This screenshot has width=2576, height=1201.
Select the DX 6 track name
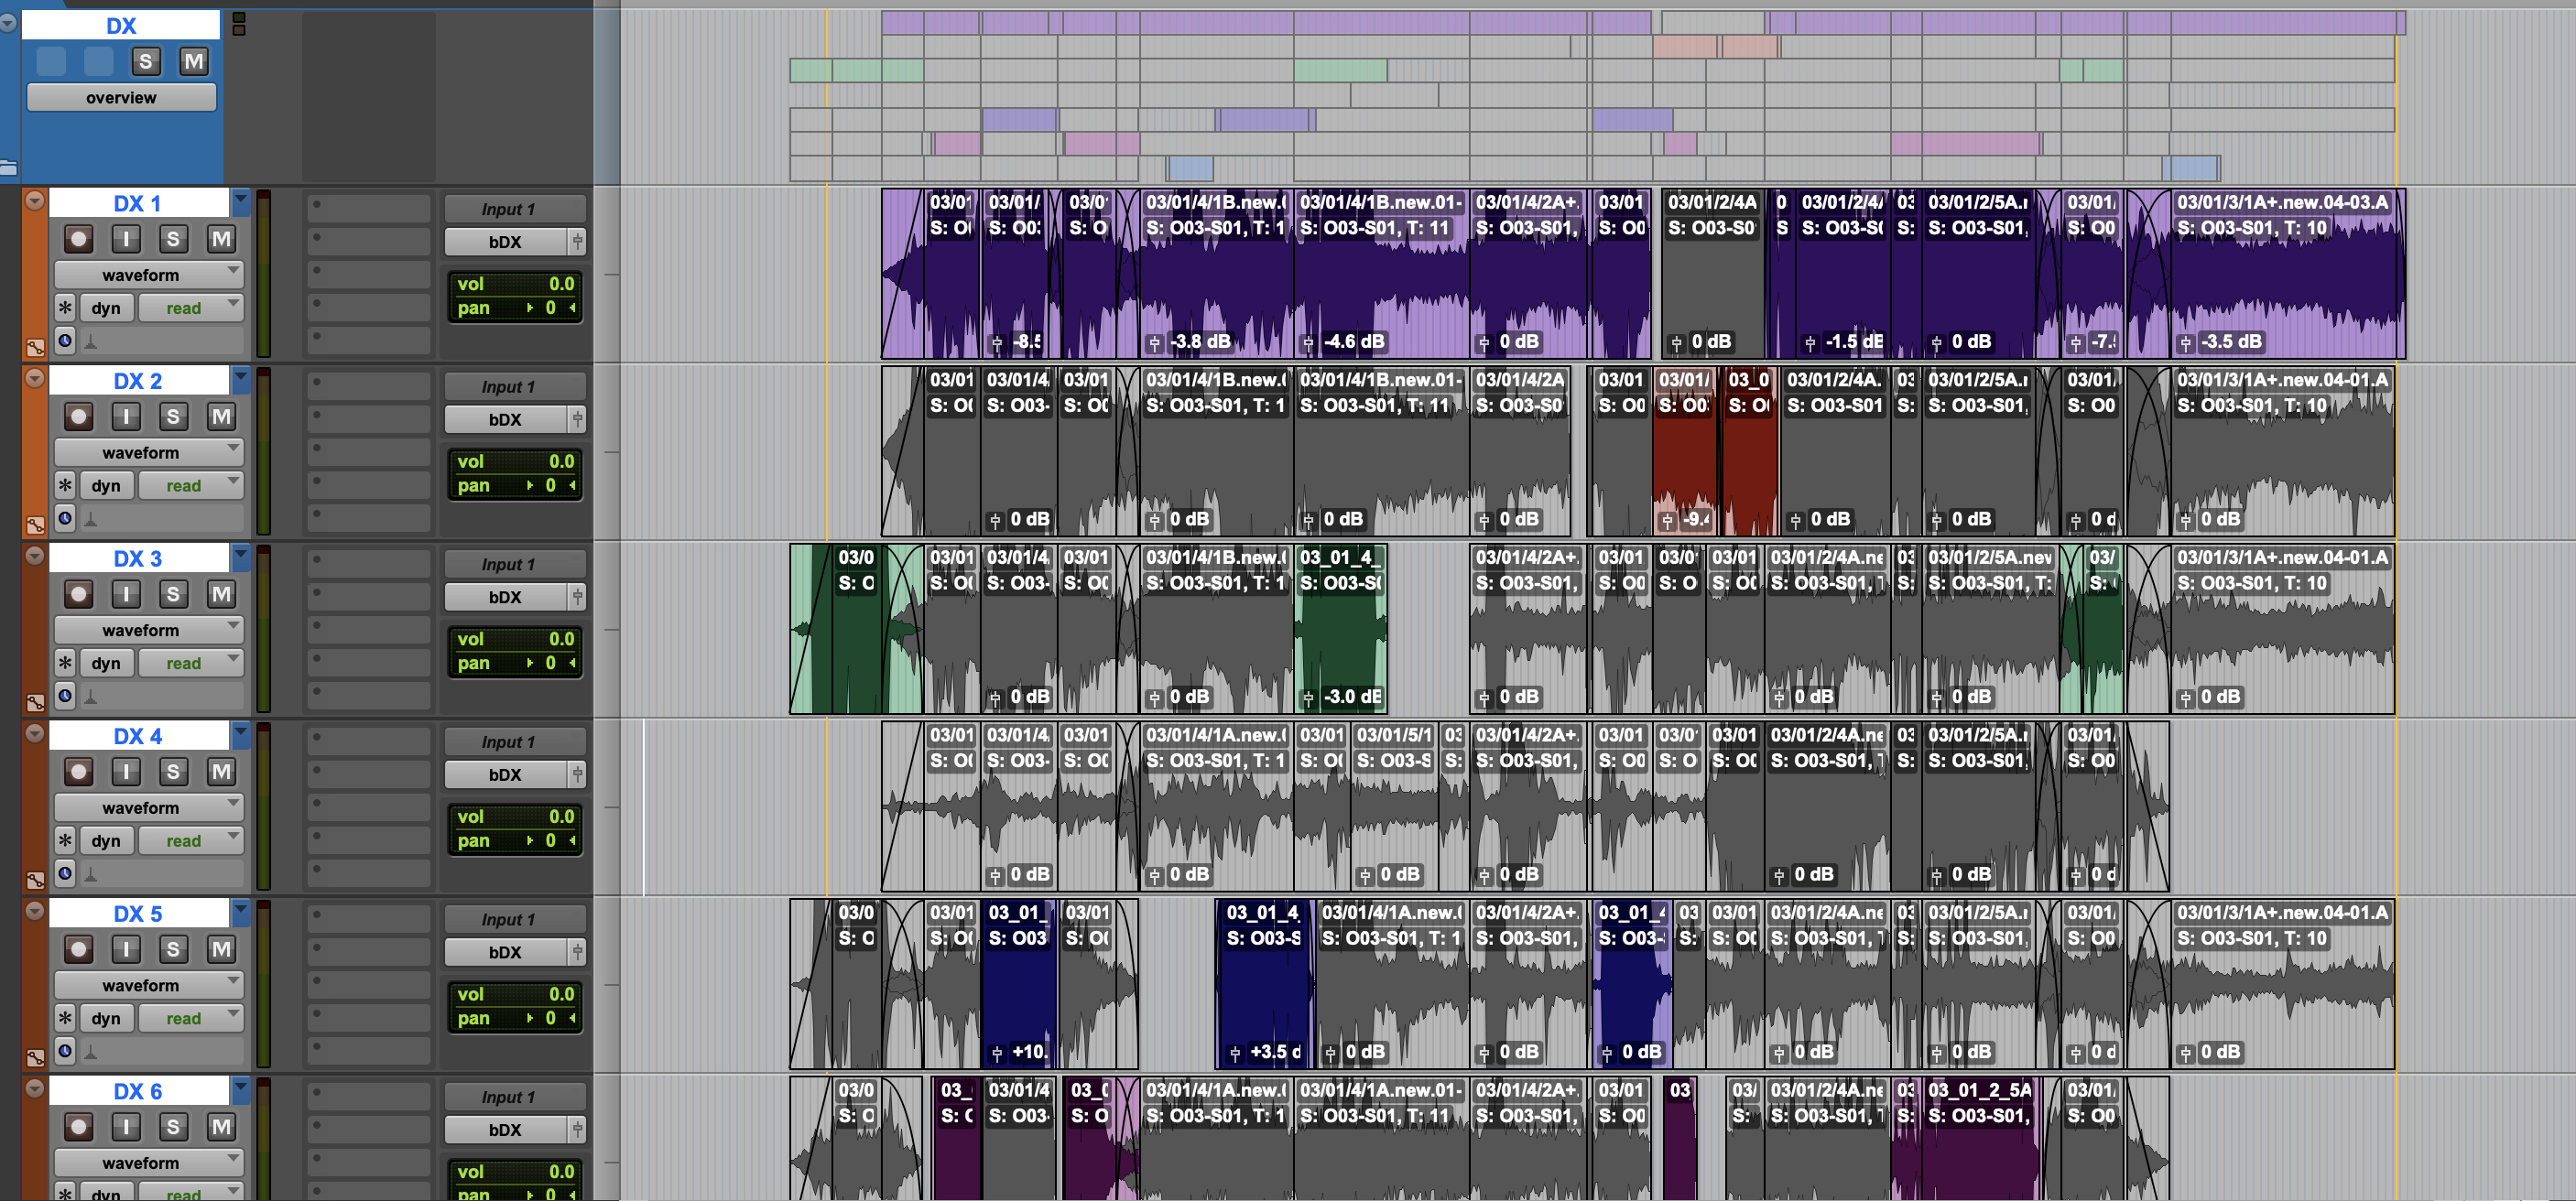tap(138, 1091)
